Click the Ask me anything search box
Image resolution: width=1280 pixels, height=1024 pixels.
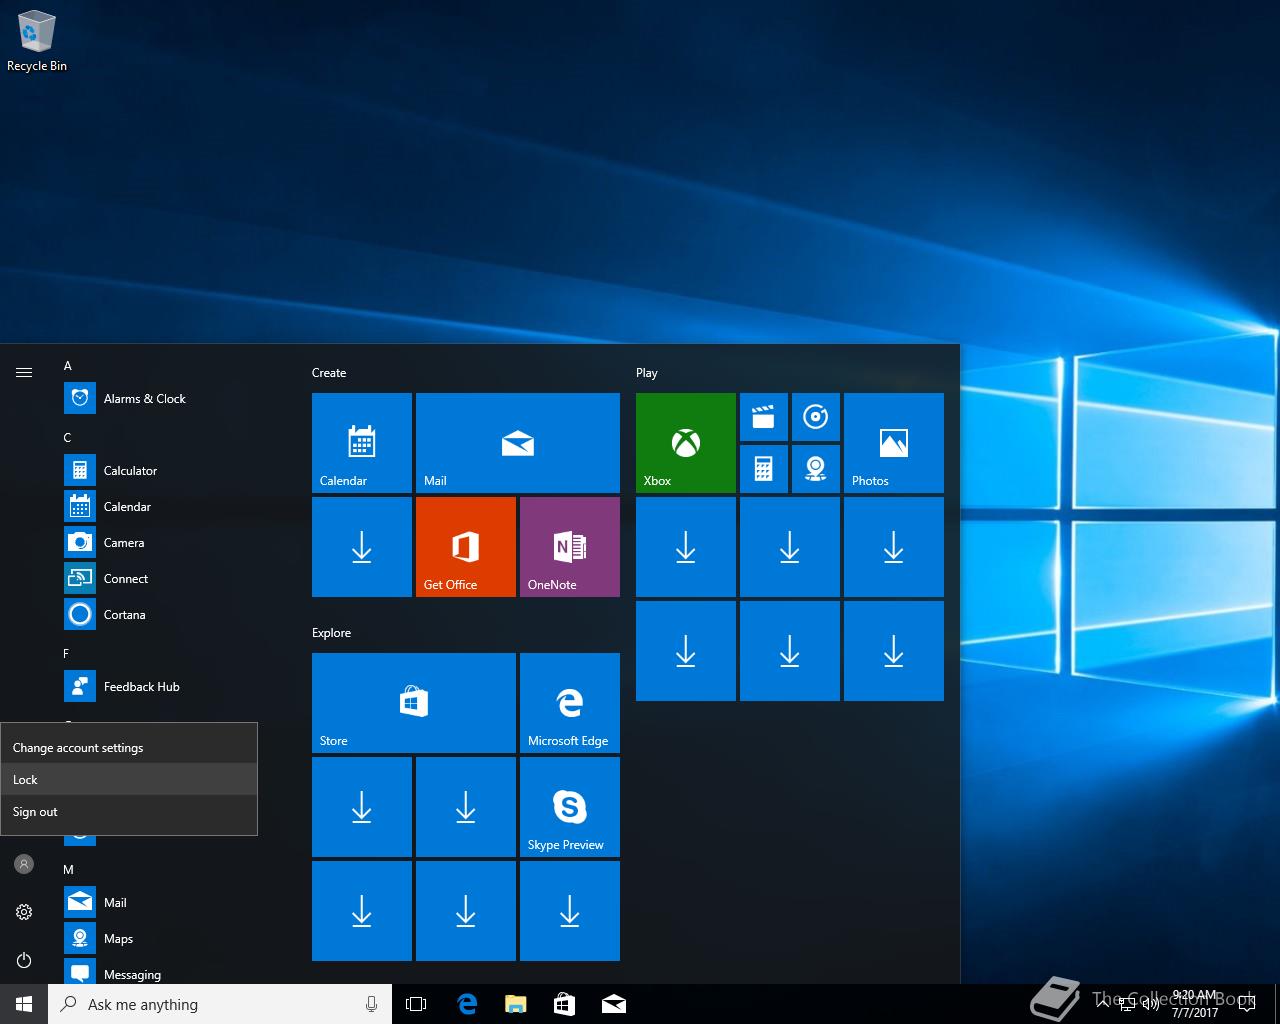(220, 1004)
